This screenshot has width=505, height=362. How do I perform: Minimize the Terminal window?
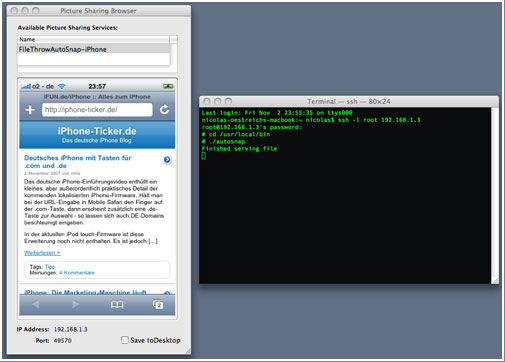pos(217,101)
